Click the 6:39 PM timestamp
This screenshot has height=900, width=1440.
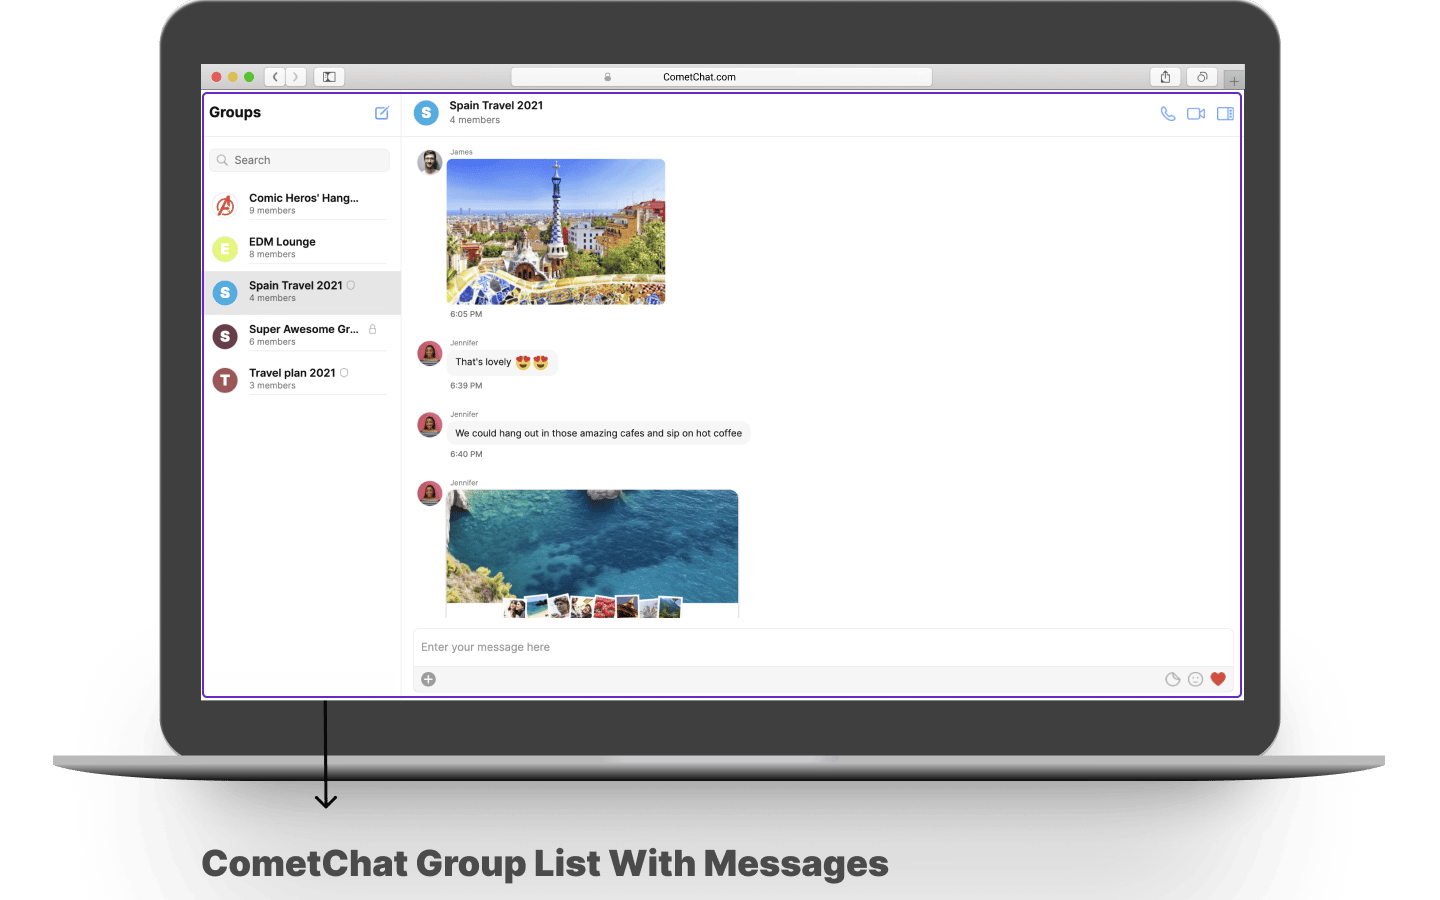[x=466, y=385]
